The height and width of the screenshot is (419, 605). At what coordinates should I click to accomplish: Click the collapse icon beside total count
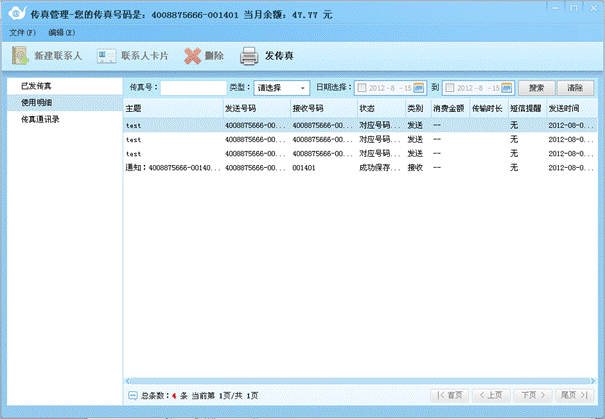pos(133,395)
